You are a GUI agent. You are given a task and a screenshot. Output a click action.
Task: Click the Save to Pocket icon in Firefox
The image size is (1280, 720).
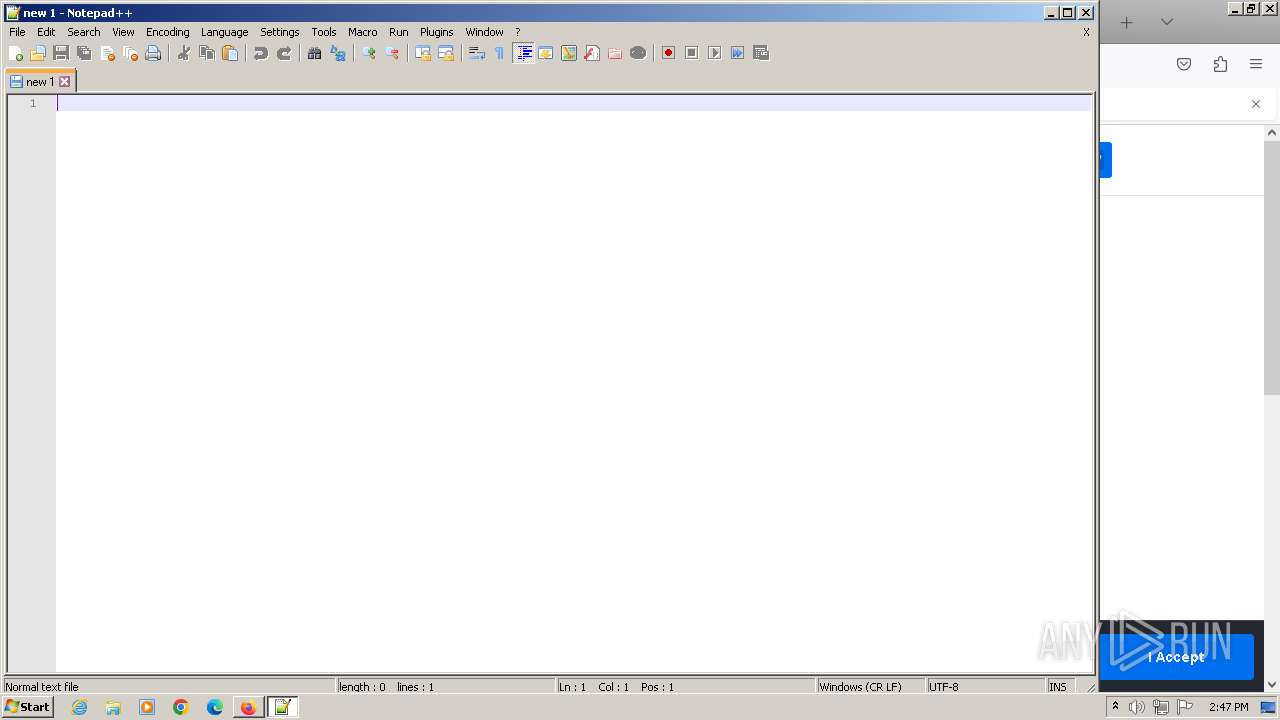click(1184, 64)
